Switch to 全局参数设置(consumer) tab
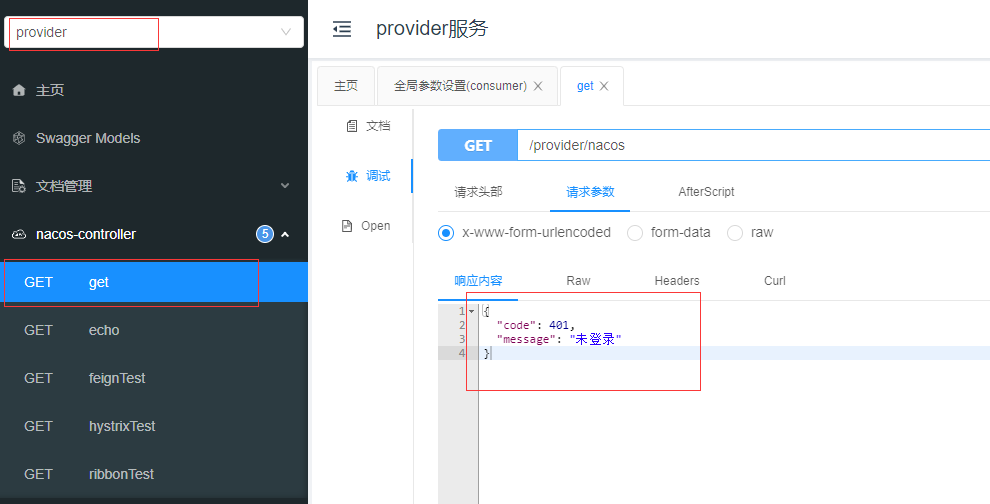Image resolution: width=990 pixels, height=504 pixels. pos(460,86)
